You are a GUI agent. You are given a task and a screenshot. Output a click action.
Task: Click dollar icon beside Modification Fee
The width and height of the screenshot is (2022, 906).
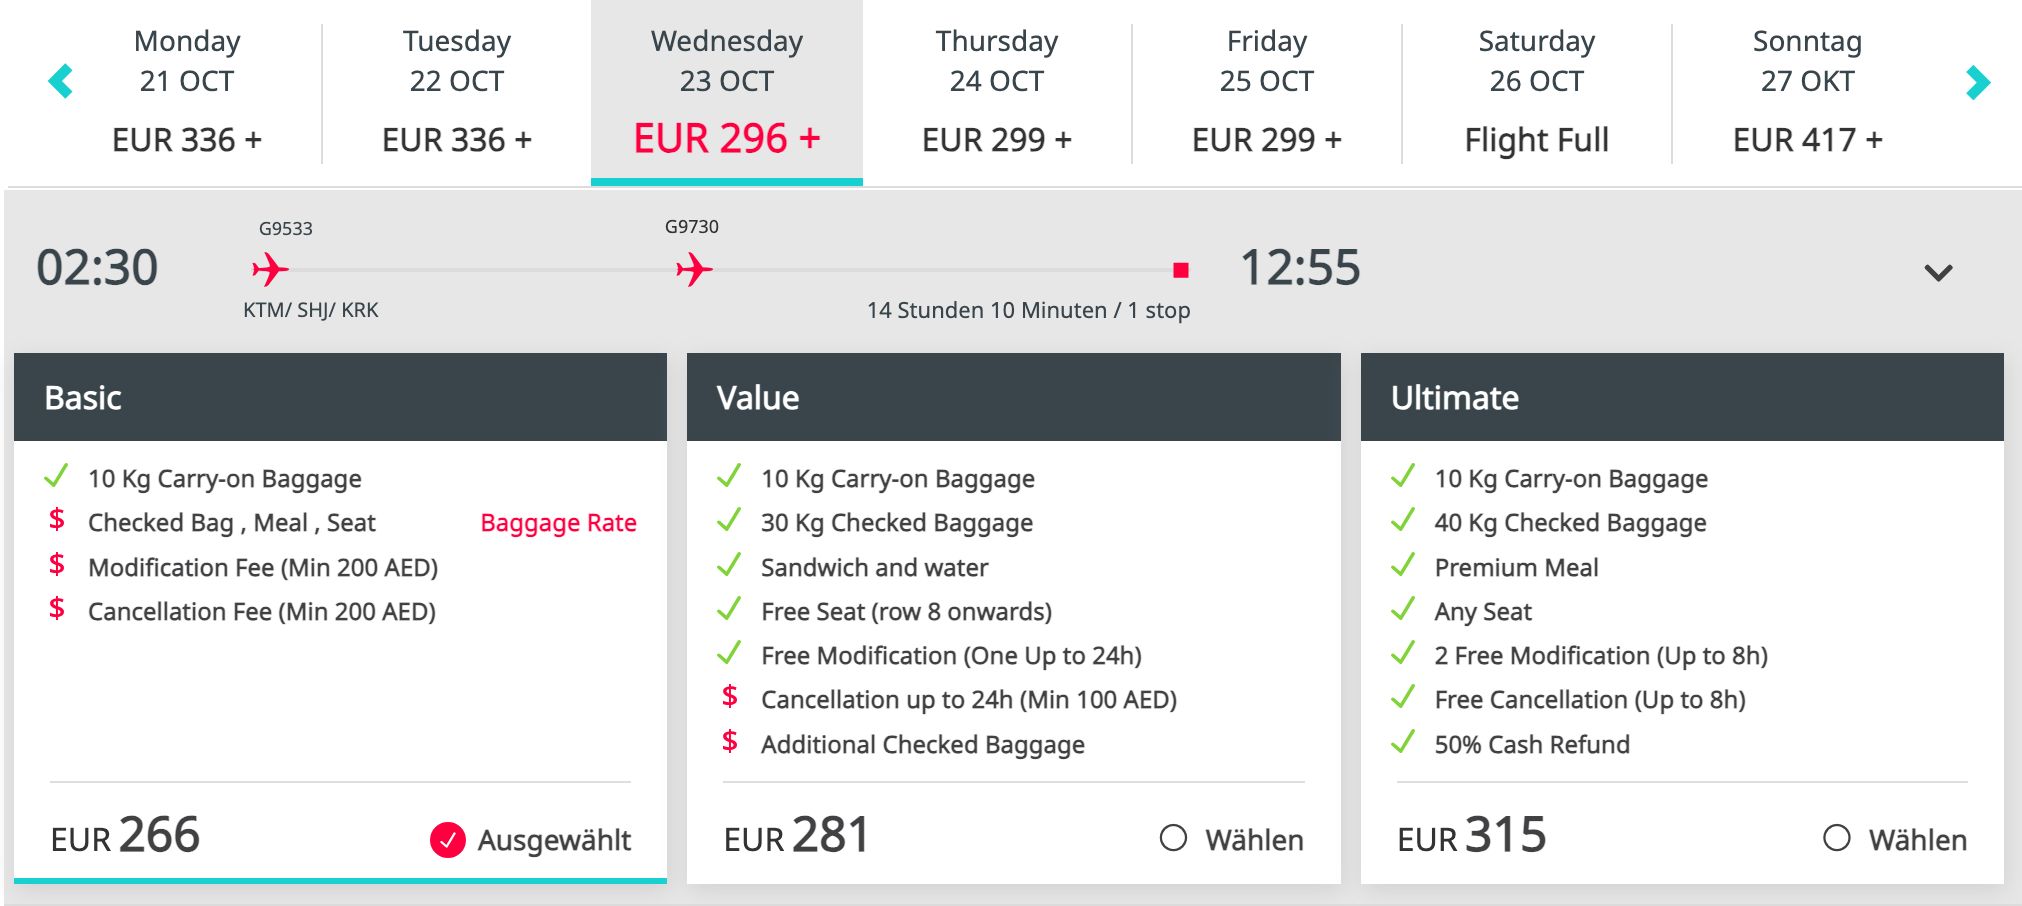57,565
